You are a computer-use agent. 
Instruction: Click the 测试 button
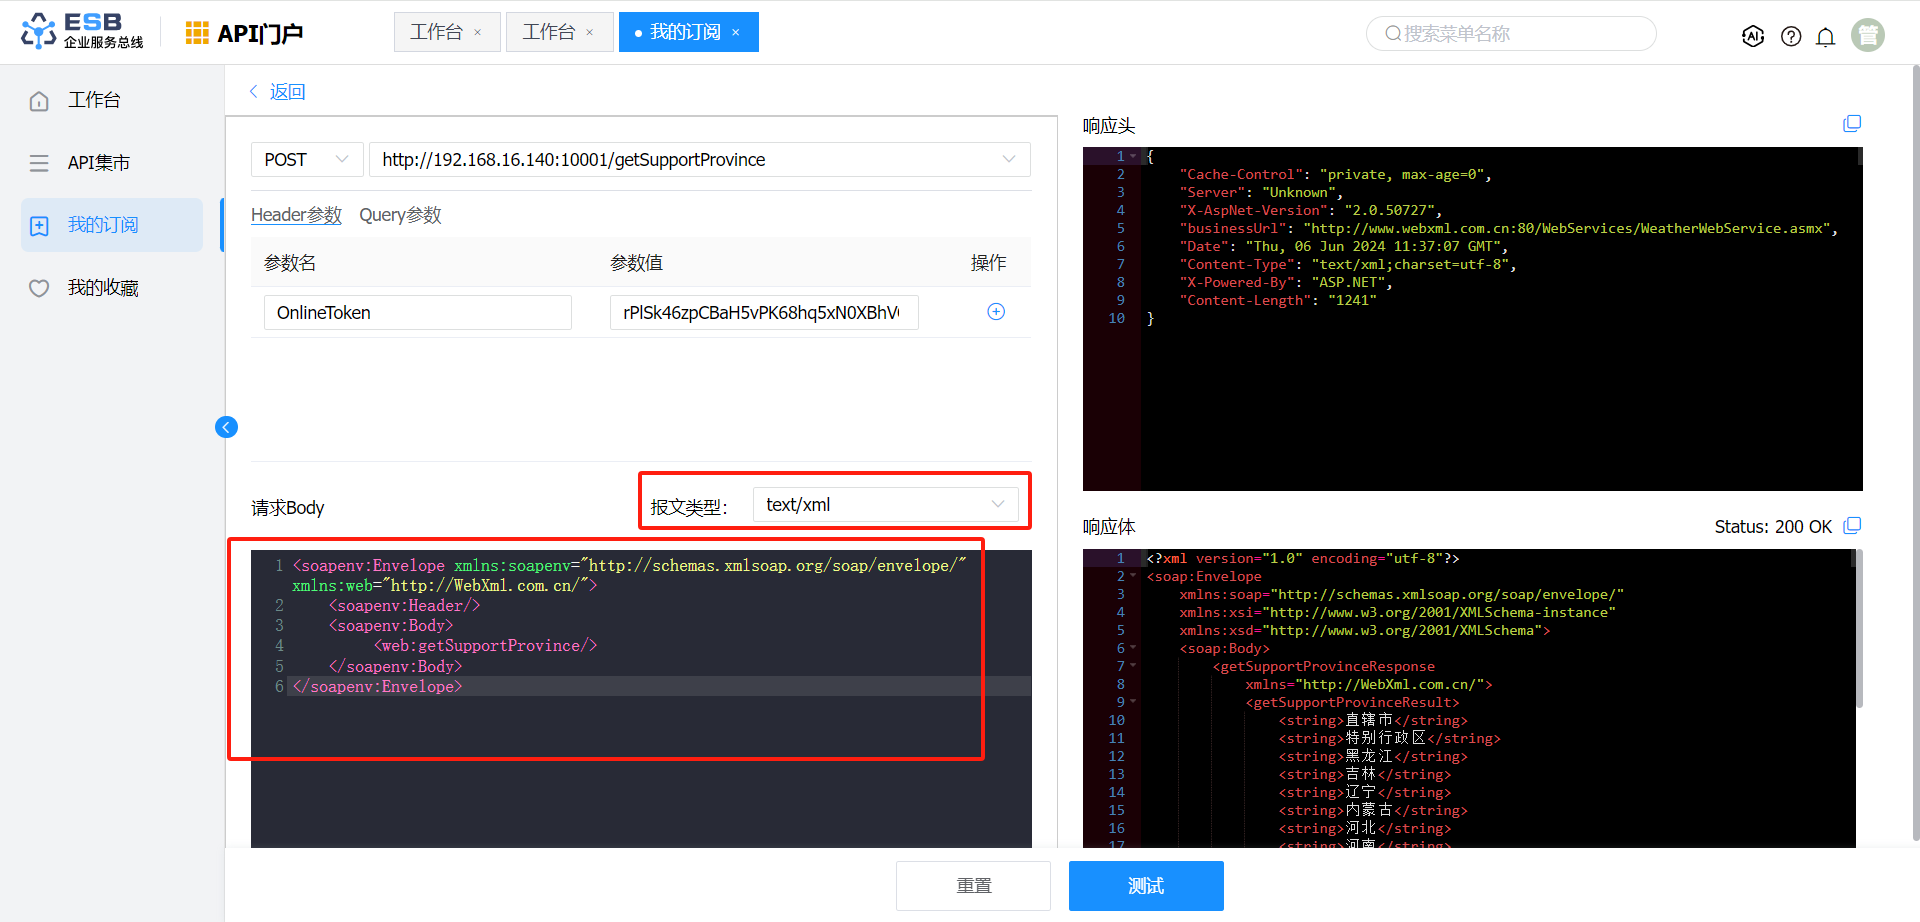[x=1145, y=886]
